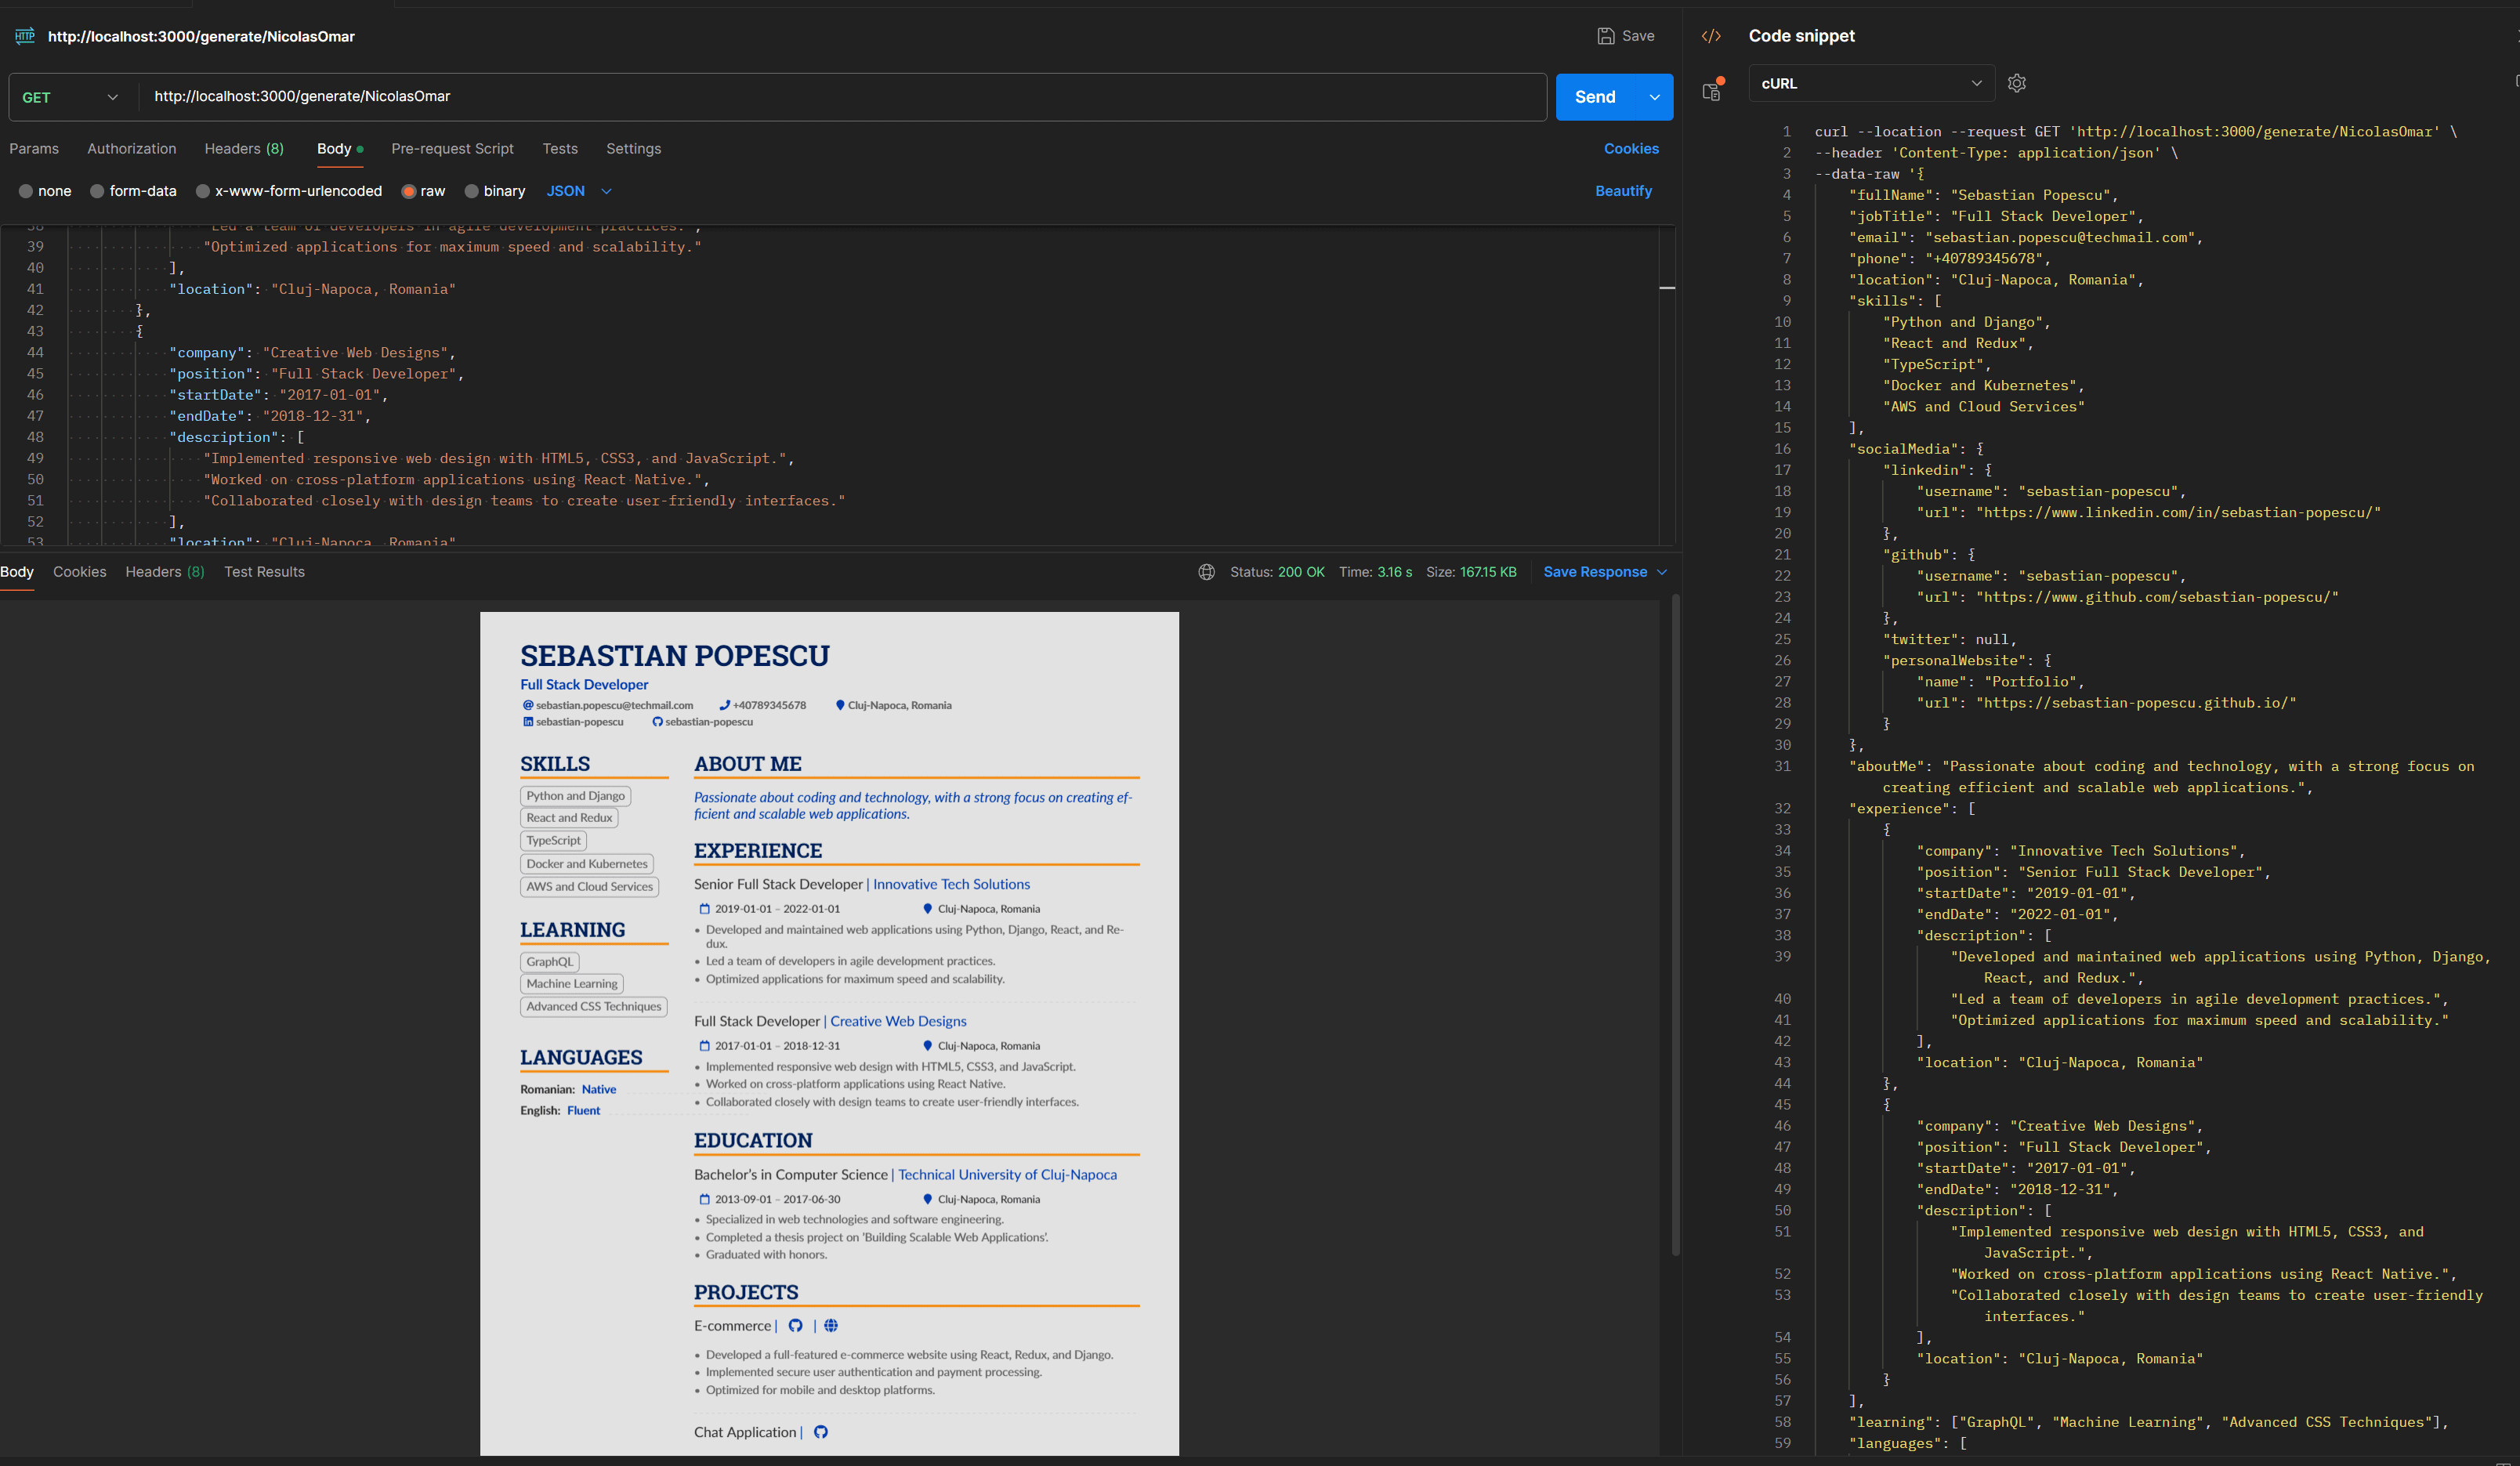Select the binary radio option
2520x1466 pixels.
click(471, 191)
